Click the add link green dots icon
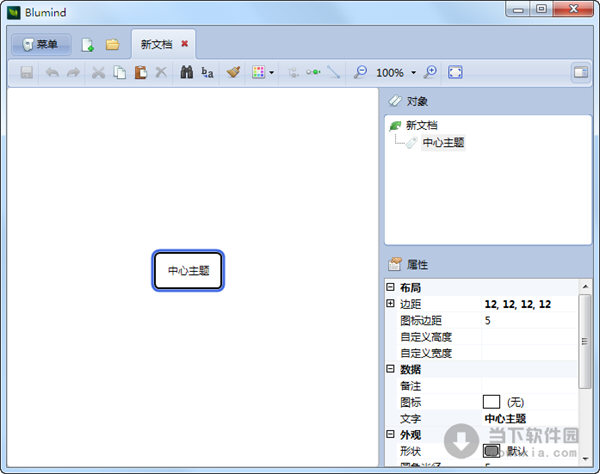This screenshot has width=600, height=474. pos(313,72)
